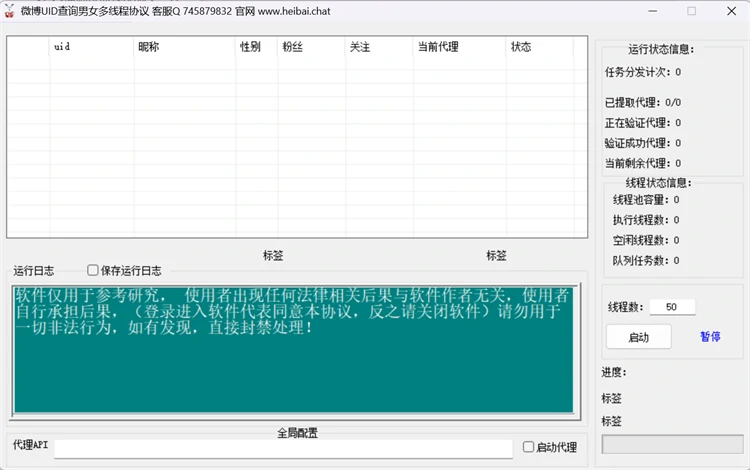The height and width of the screenshot is (470, 750).
Task: Enable the 保存运行日志 checkbox
Action: coord(93,270)
